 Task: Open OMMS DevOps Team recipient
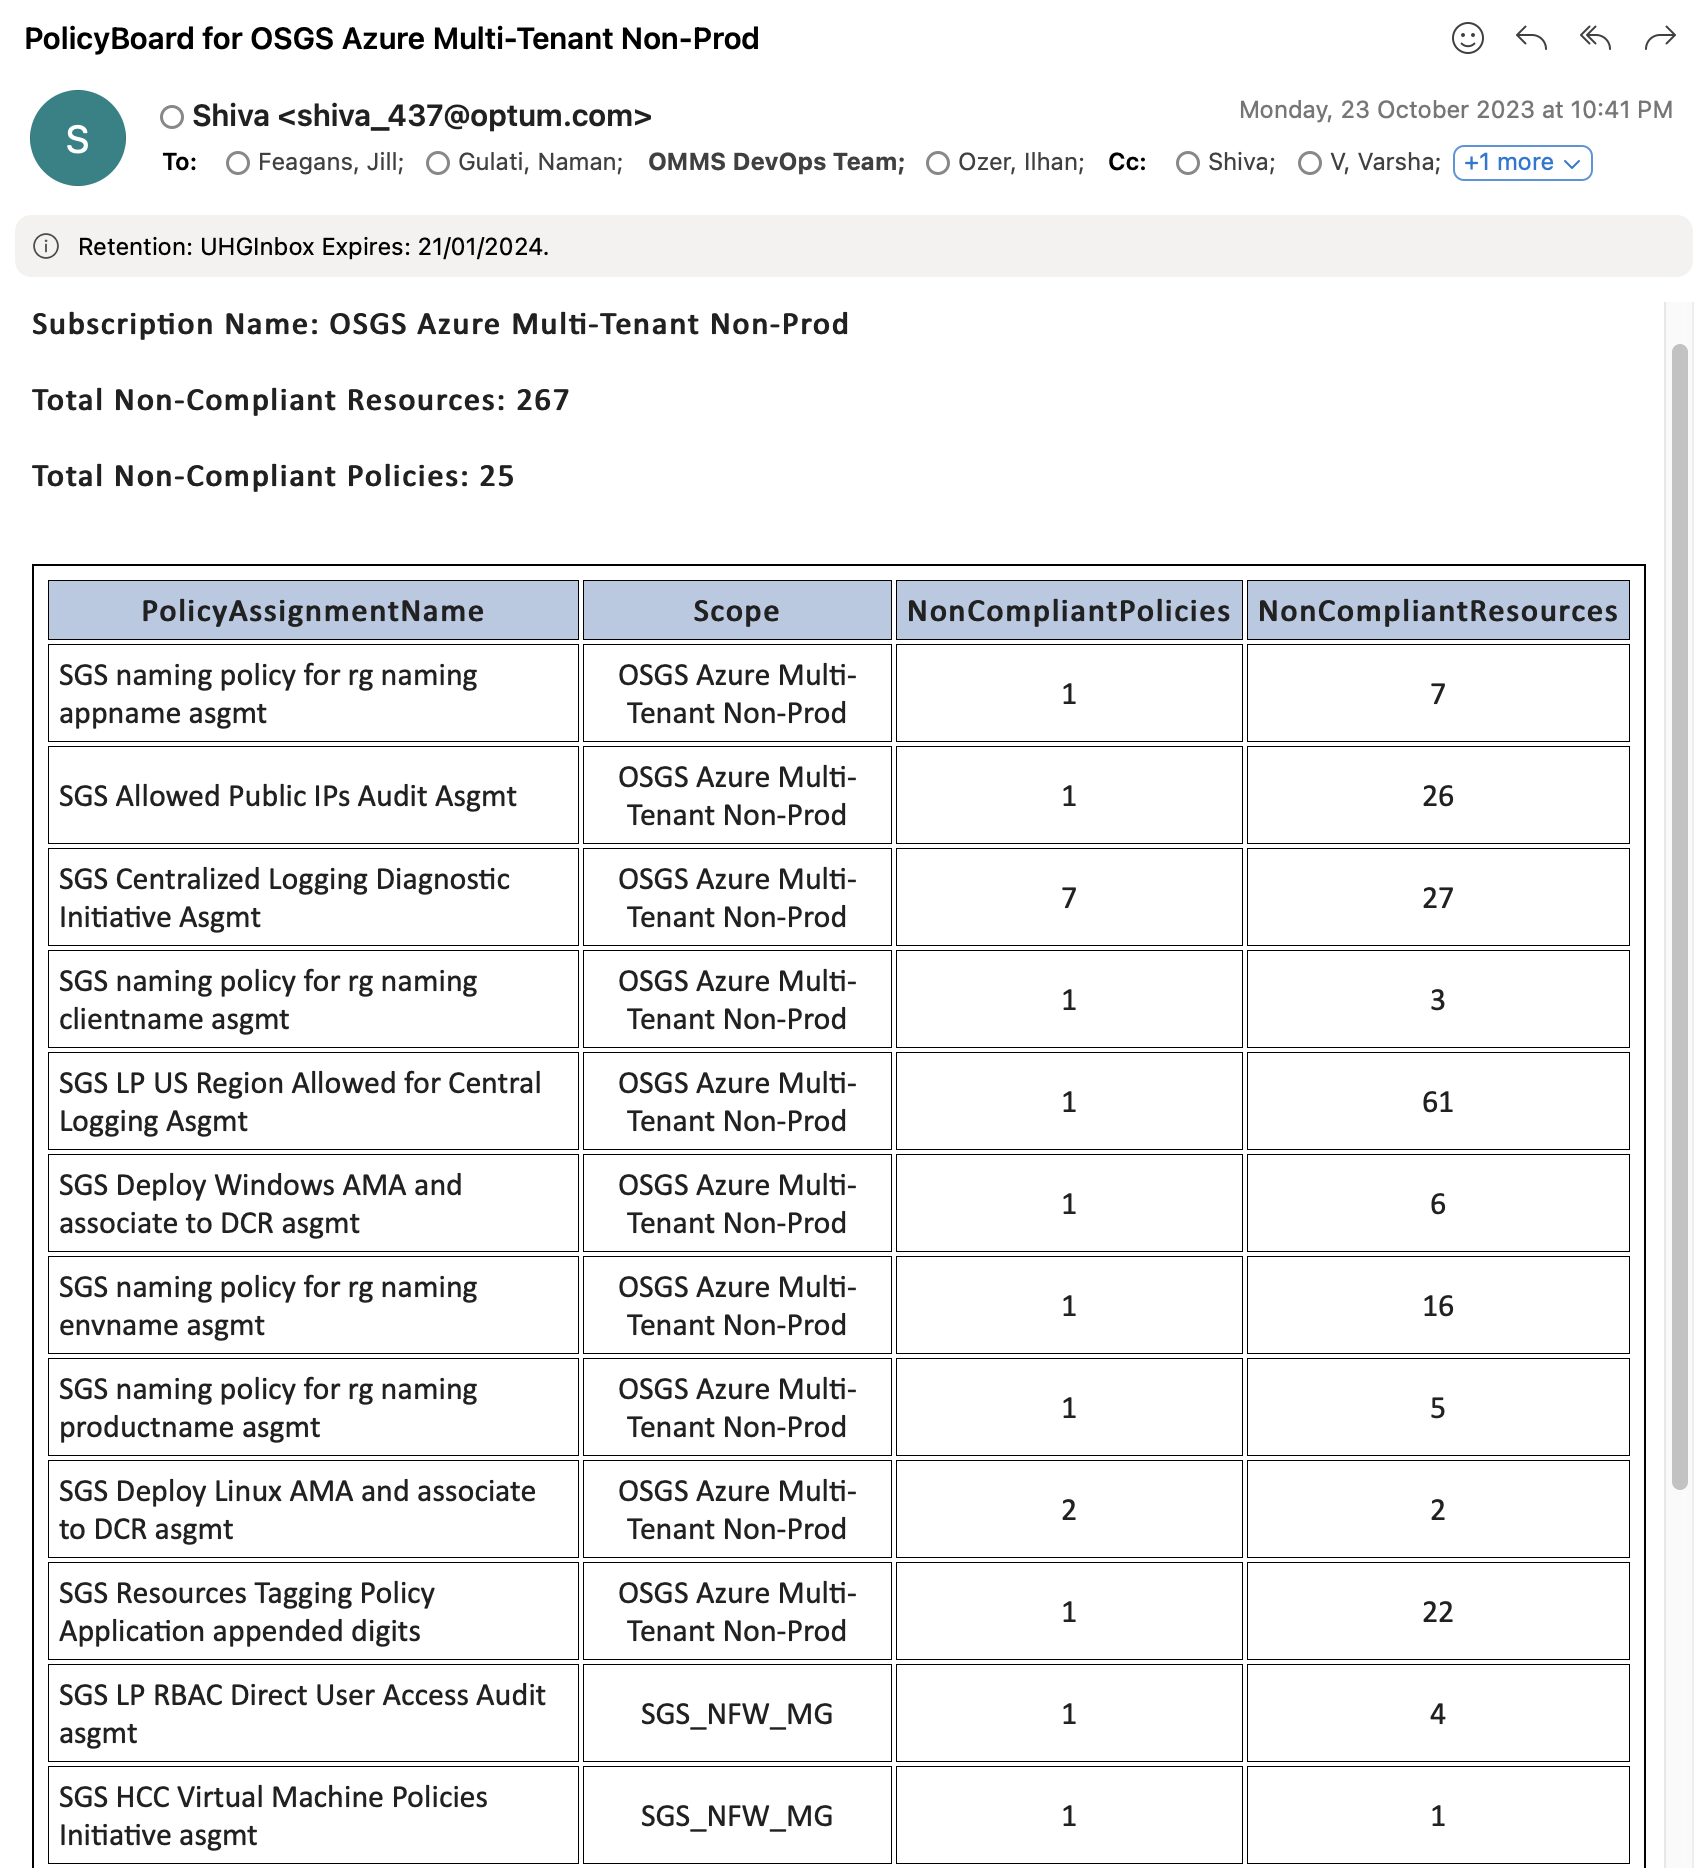click(x=776, y=163)
